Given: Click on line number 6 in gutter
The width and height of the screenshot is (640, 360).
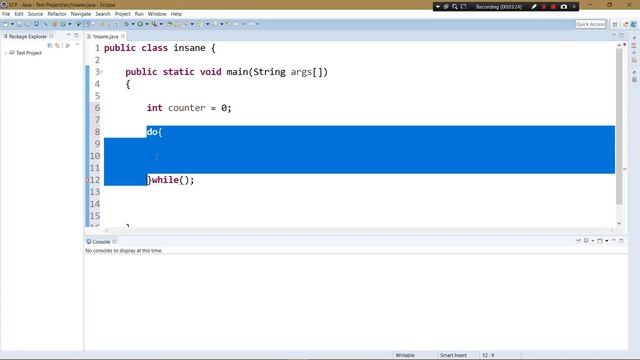Looking at the screenshot, I should point(97,108).
